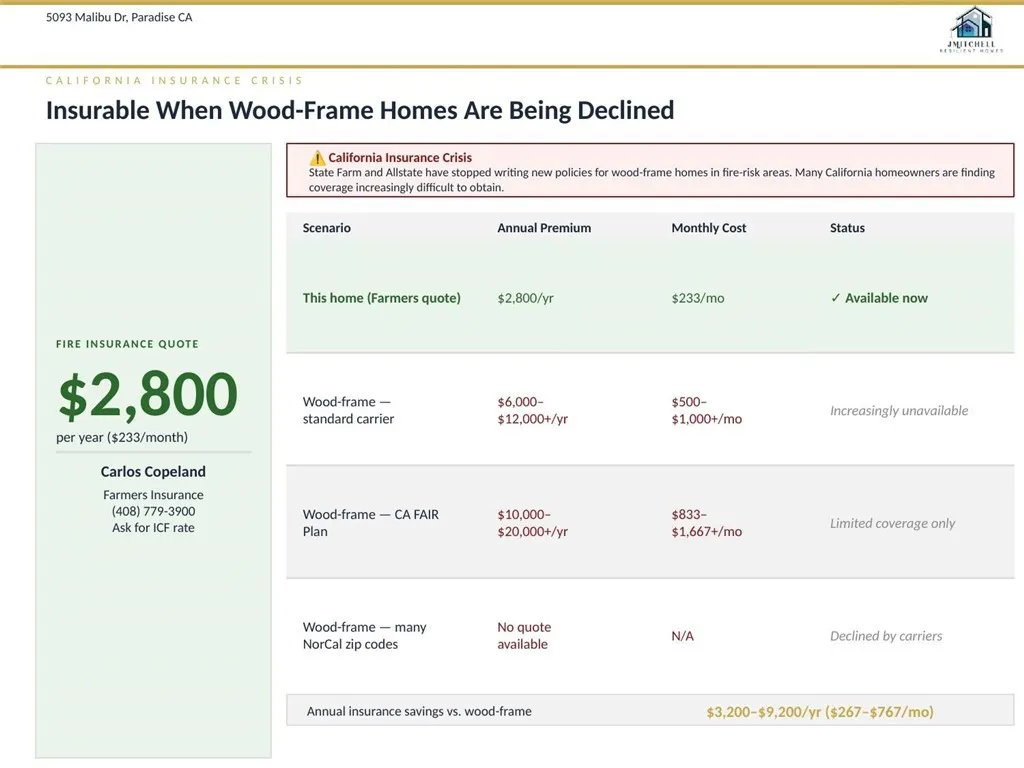The width and height of the screenshot is (1024, 768).
Task: Click the Annual Premium column header
Action: [543, 228]
